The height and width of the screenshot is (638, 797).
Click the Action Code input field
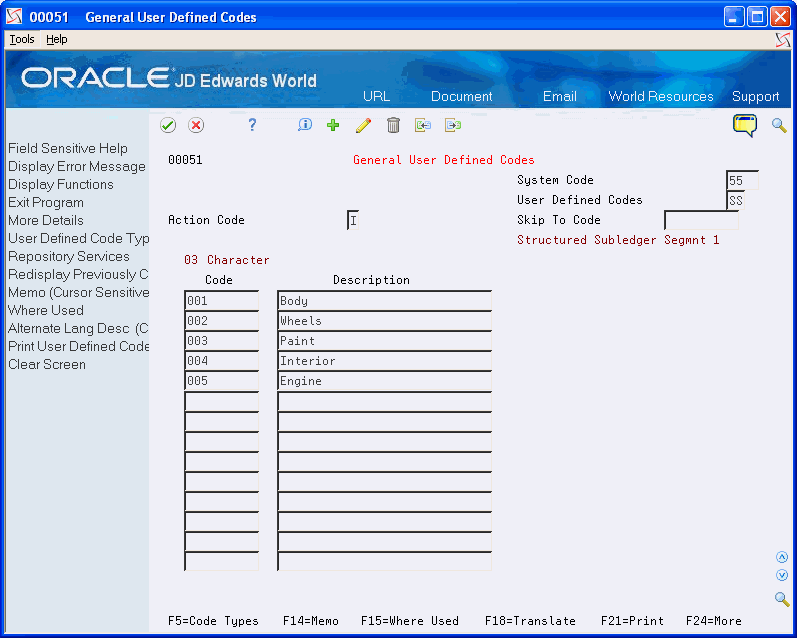pos(353,220)
